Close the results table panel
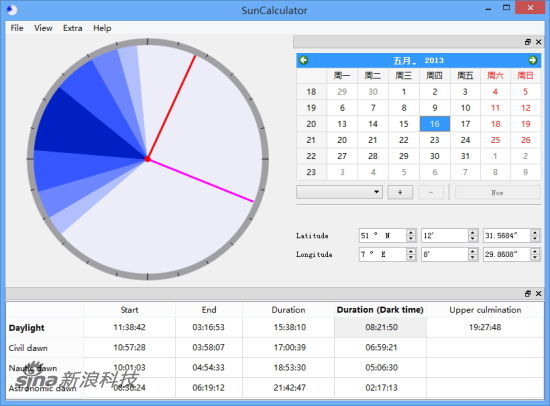550x406 pixels. pyautogui.click(x=539, y=294)
